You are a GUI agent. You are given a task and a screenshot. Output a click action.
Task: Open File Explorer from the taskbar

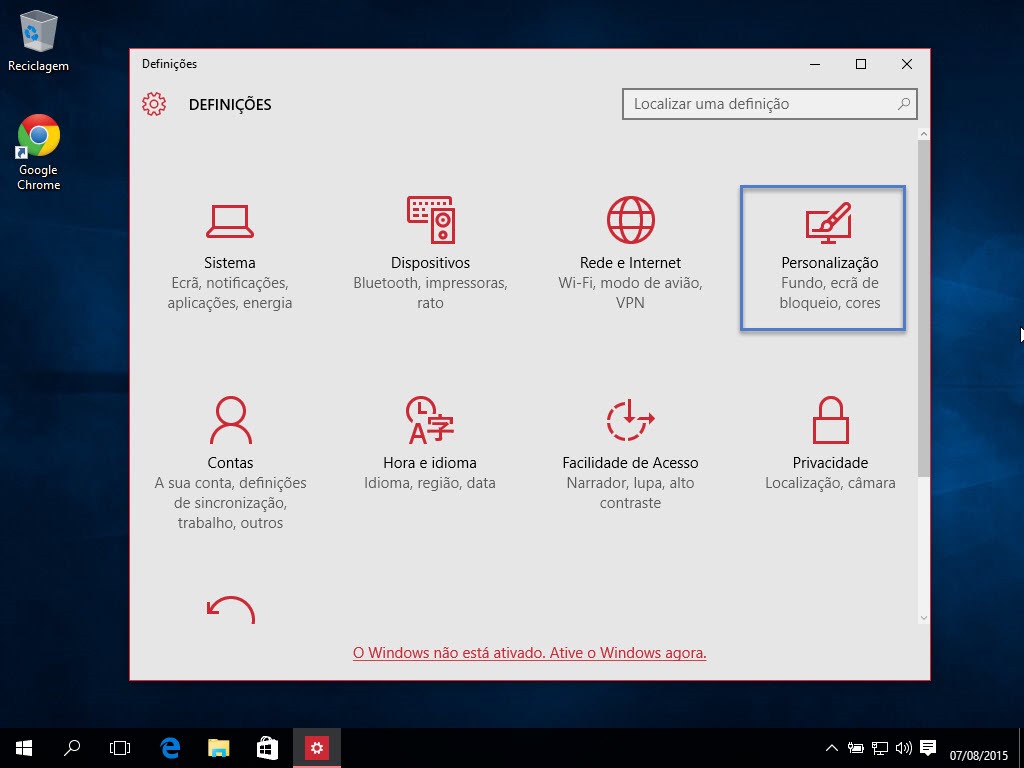(218, 747)
